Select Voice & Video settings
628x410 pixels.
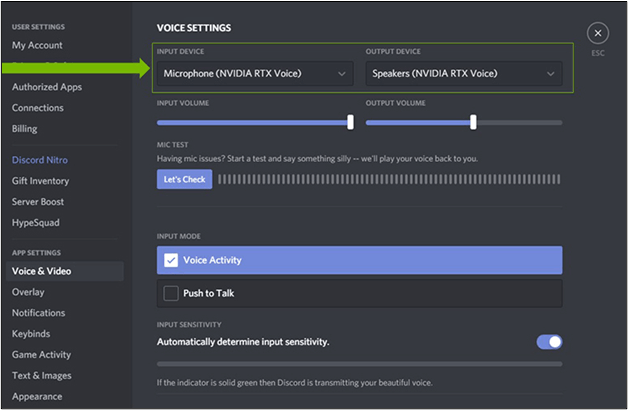(x=65, y=271)
